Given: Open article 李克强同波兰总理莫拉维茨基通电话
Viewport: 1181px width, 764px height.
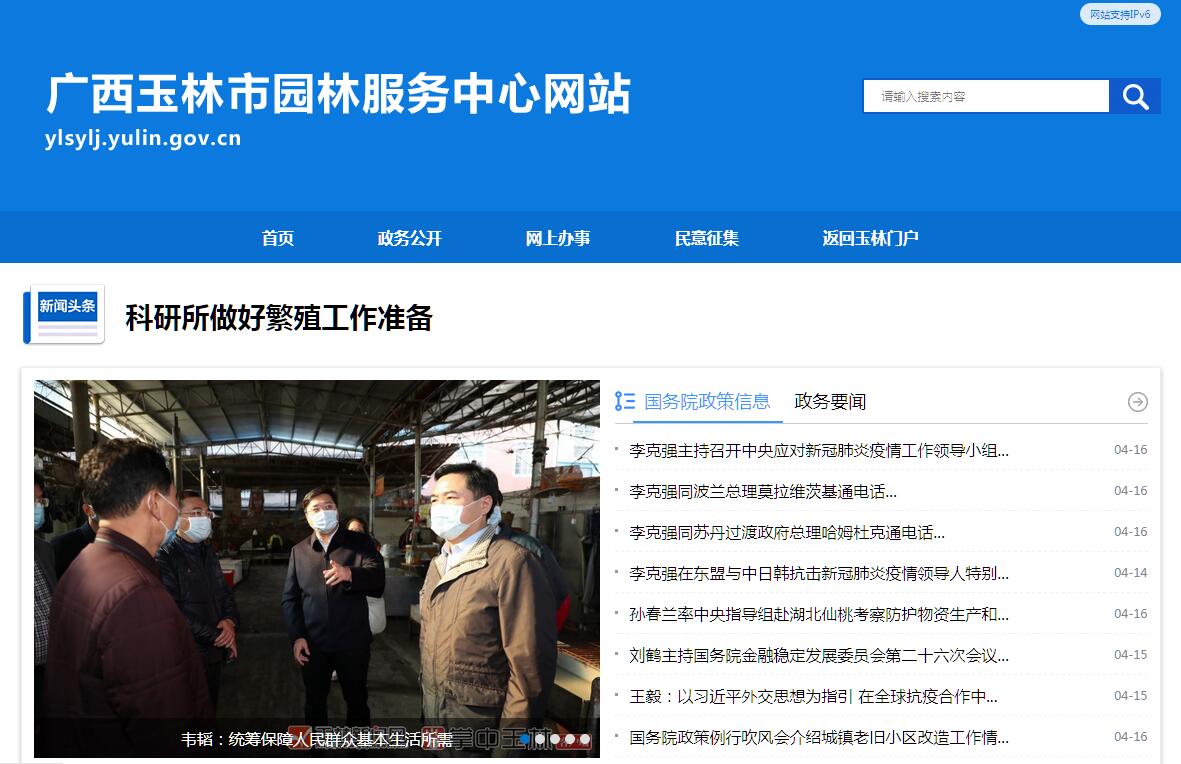Looking at the screenshot, I should coord(763,491).
